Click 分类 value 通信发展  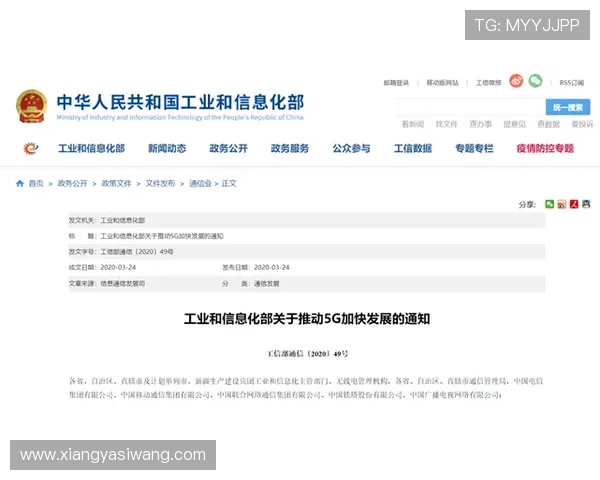coord(267,284)
